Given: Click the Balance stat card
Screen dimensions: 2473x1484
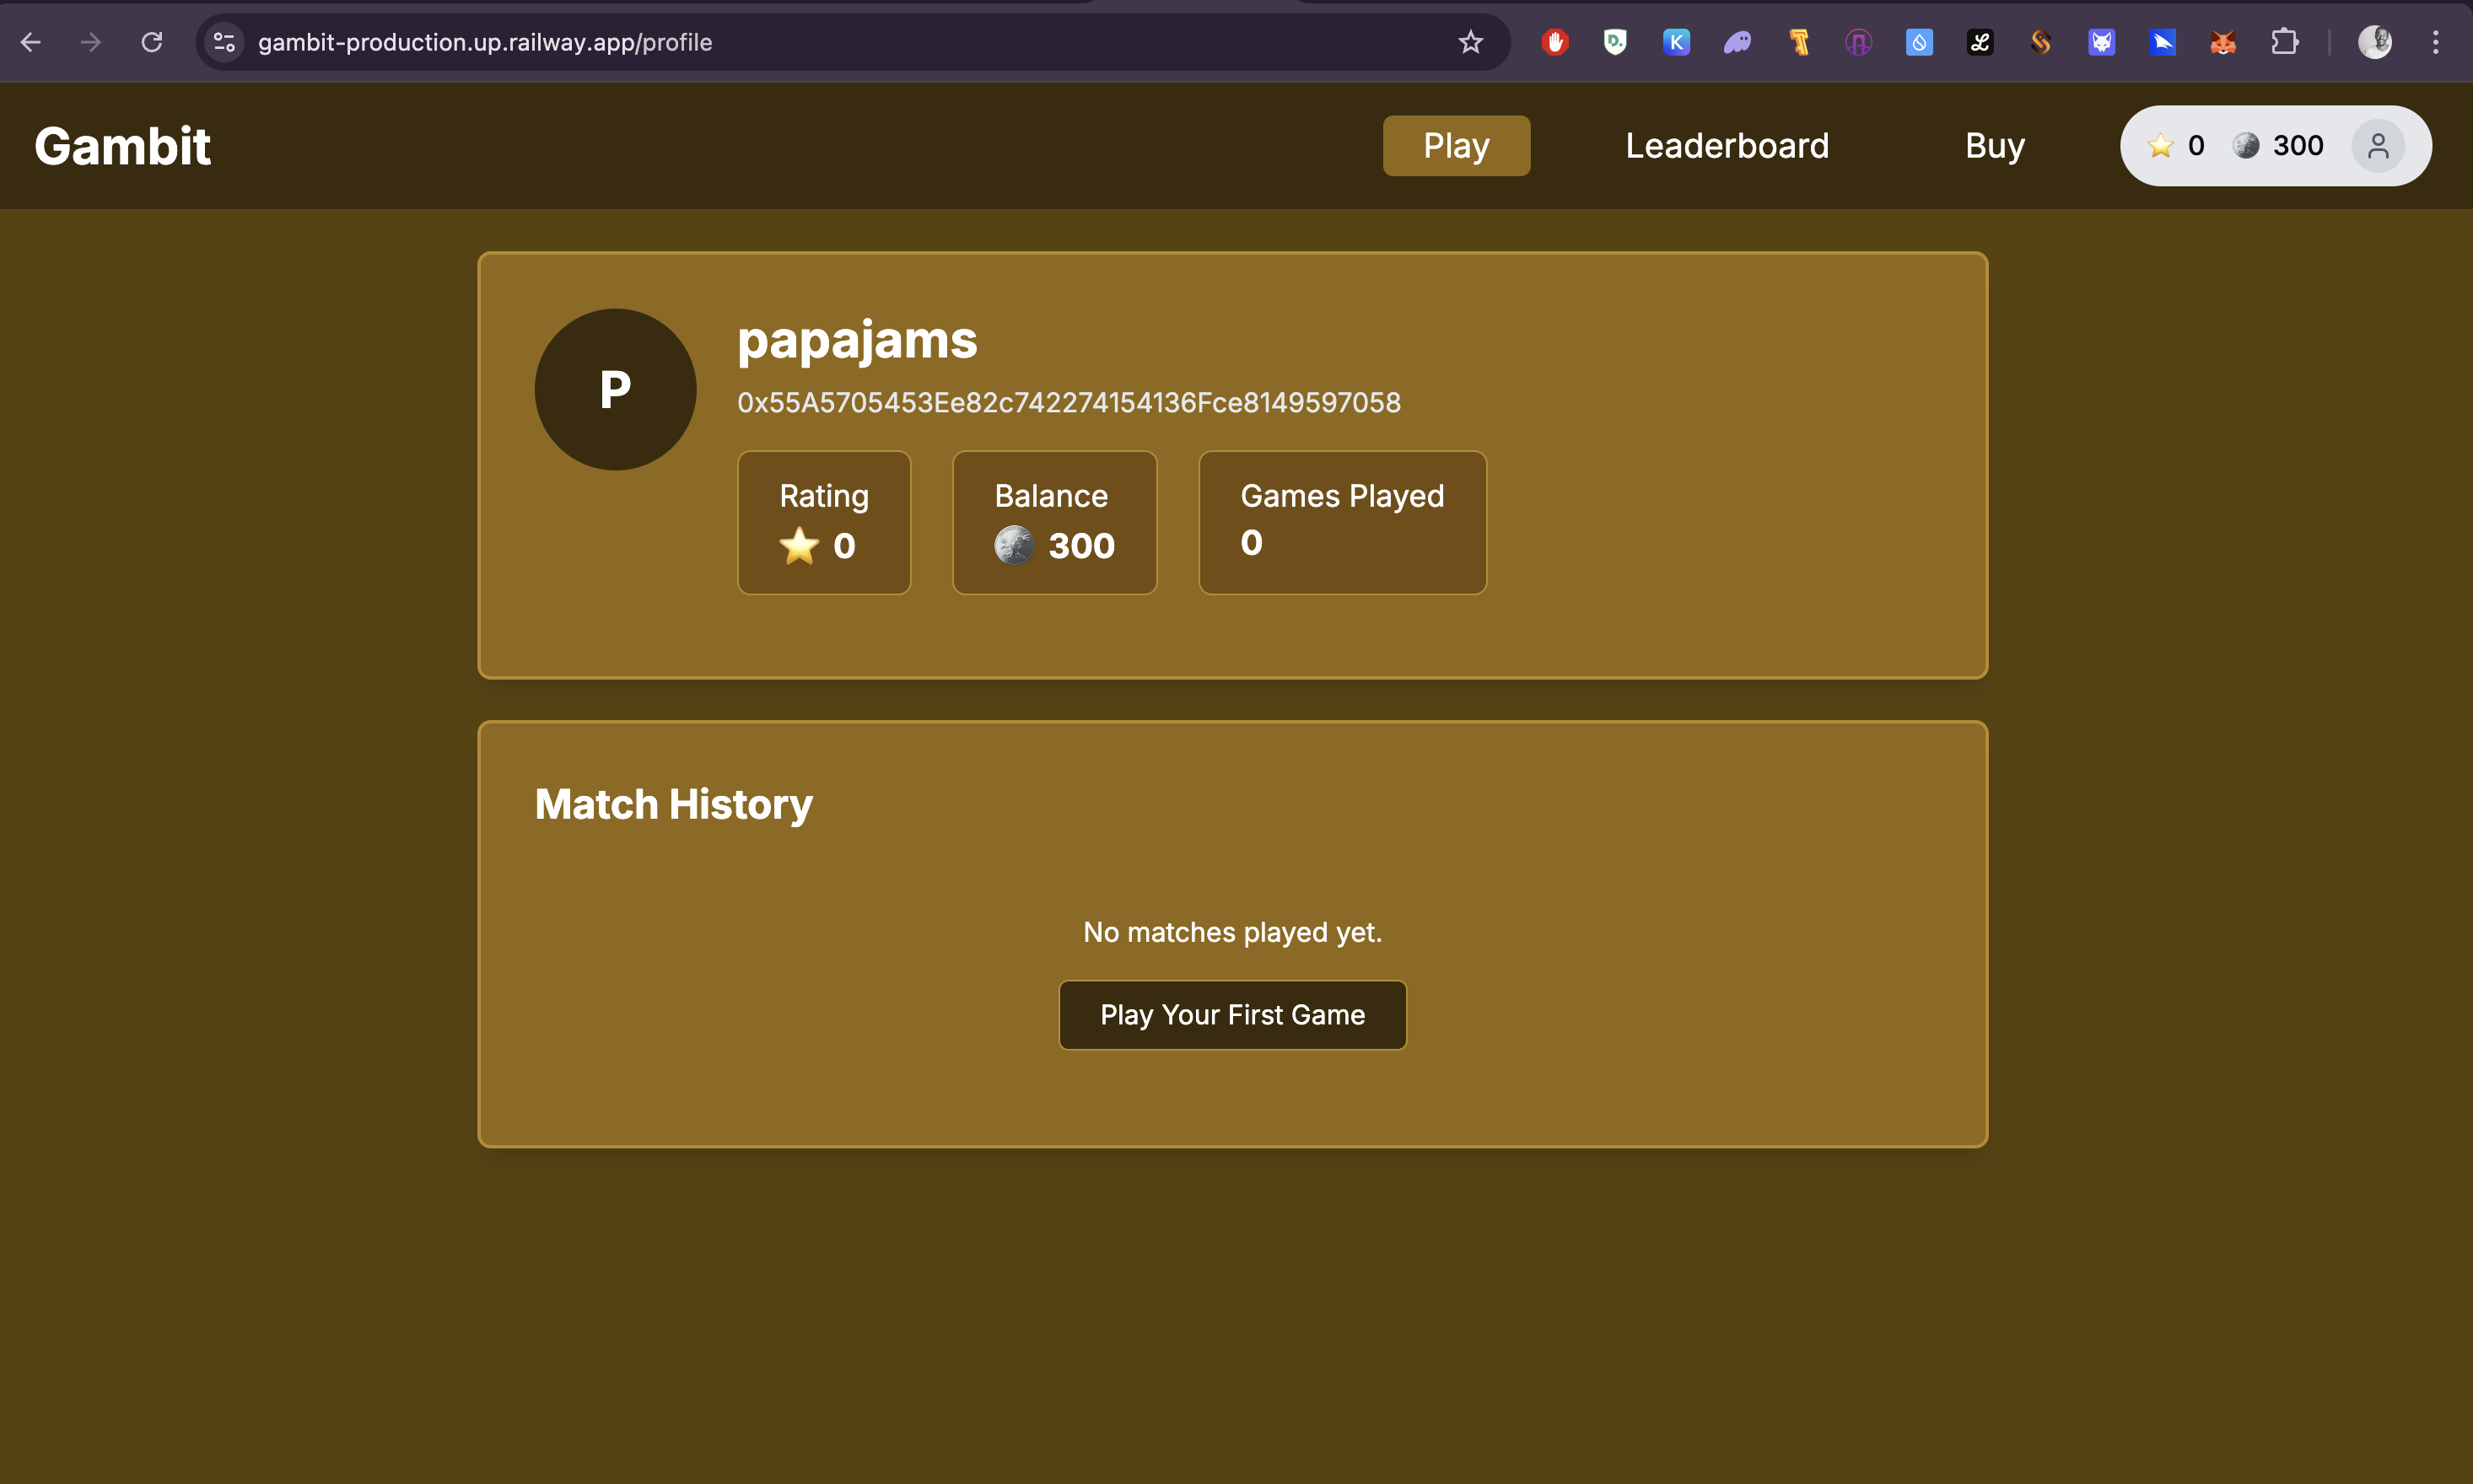Looking at the screenshot, I should coord(1054,523).
